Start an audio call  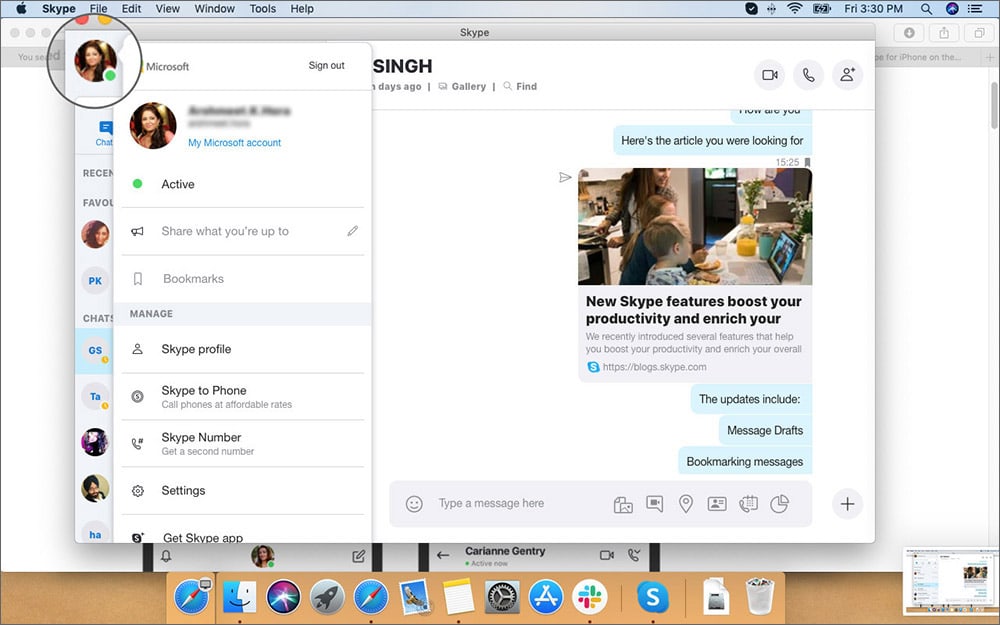[x=809, y=74]
